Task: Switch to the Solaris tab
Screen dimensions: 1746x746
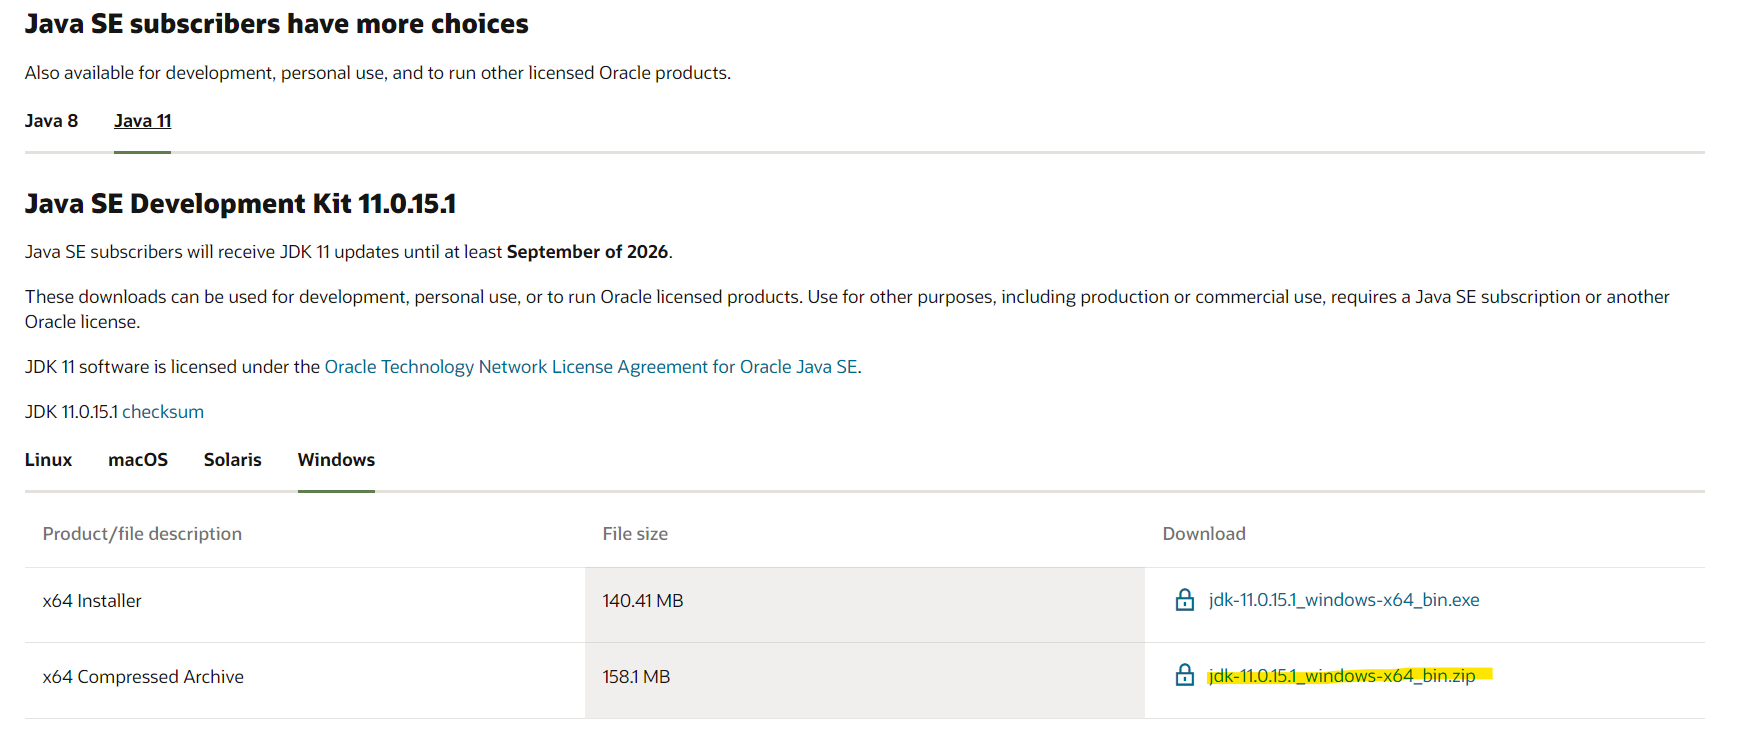Action: pyautogui.click(x=232, y=460)
